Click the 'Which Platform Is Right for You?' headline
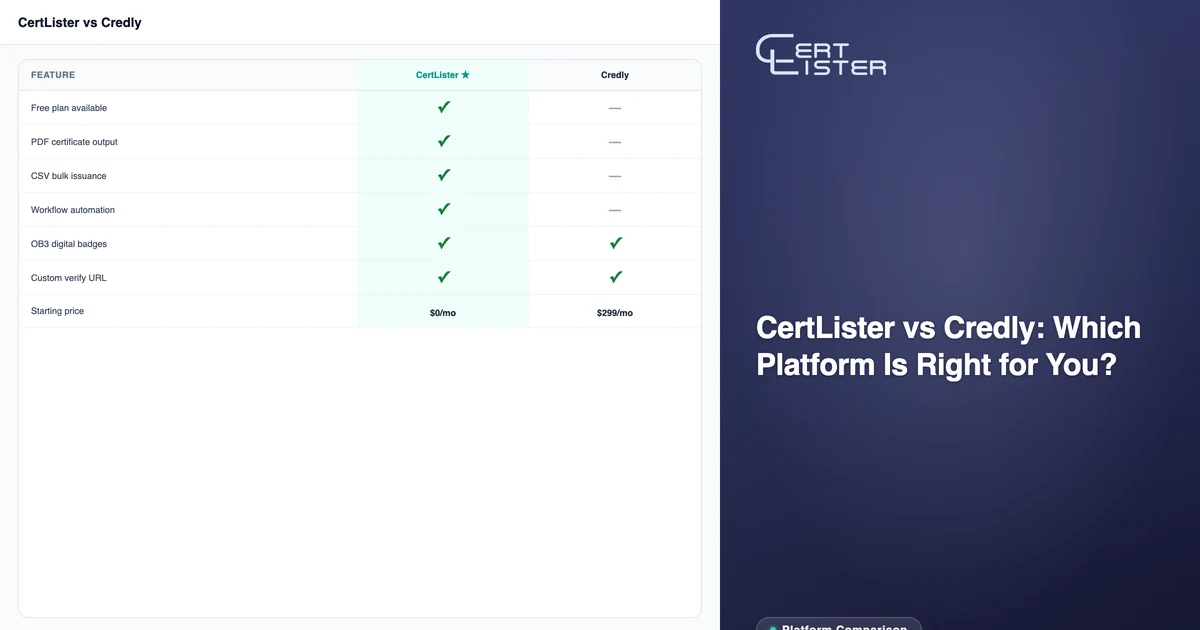Screen dimensions: 1200x630 pyautogui.click(x=948, y=346)
